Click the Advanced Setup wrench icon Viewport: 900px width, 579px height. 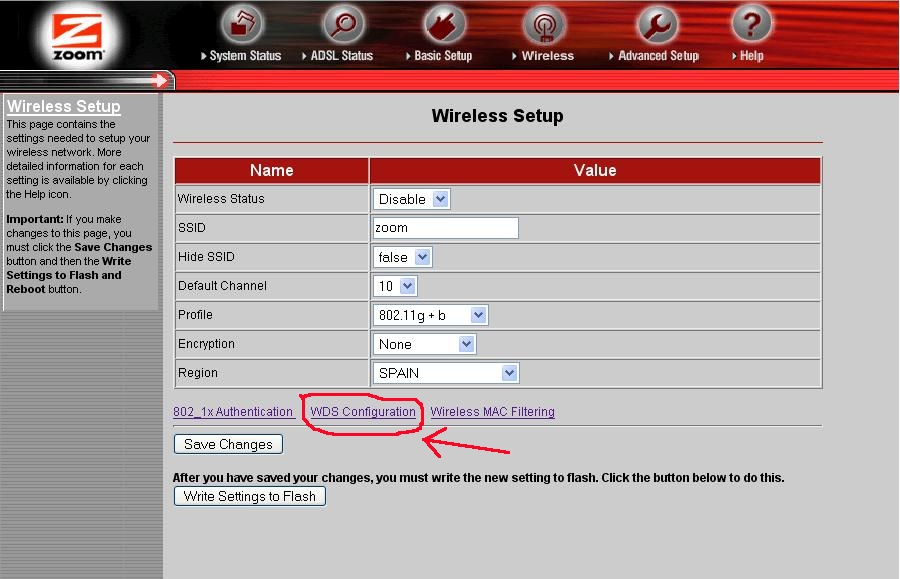tap(657, 24)
